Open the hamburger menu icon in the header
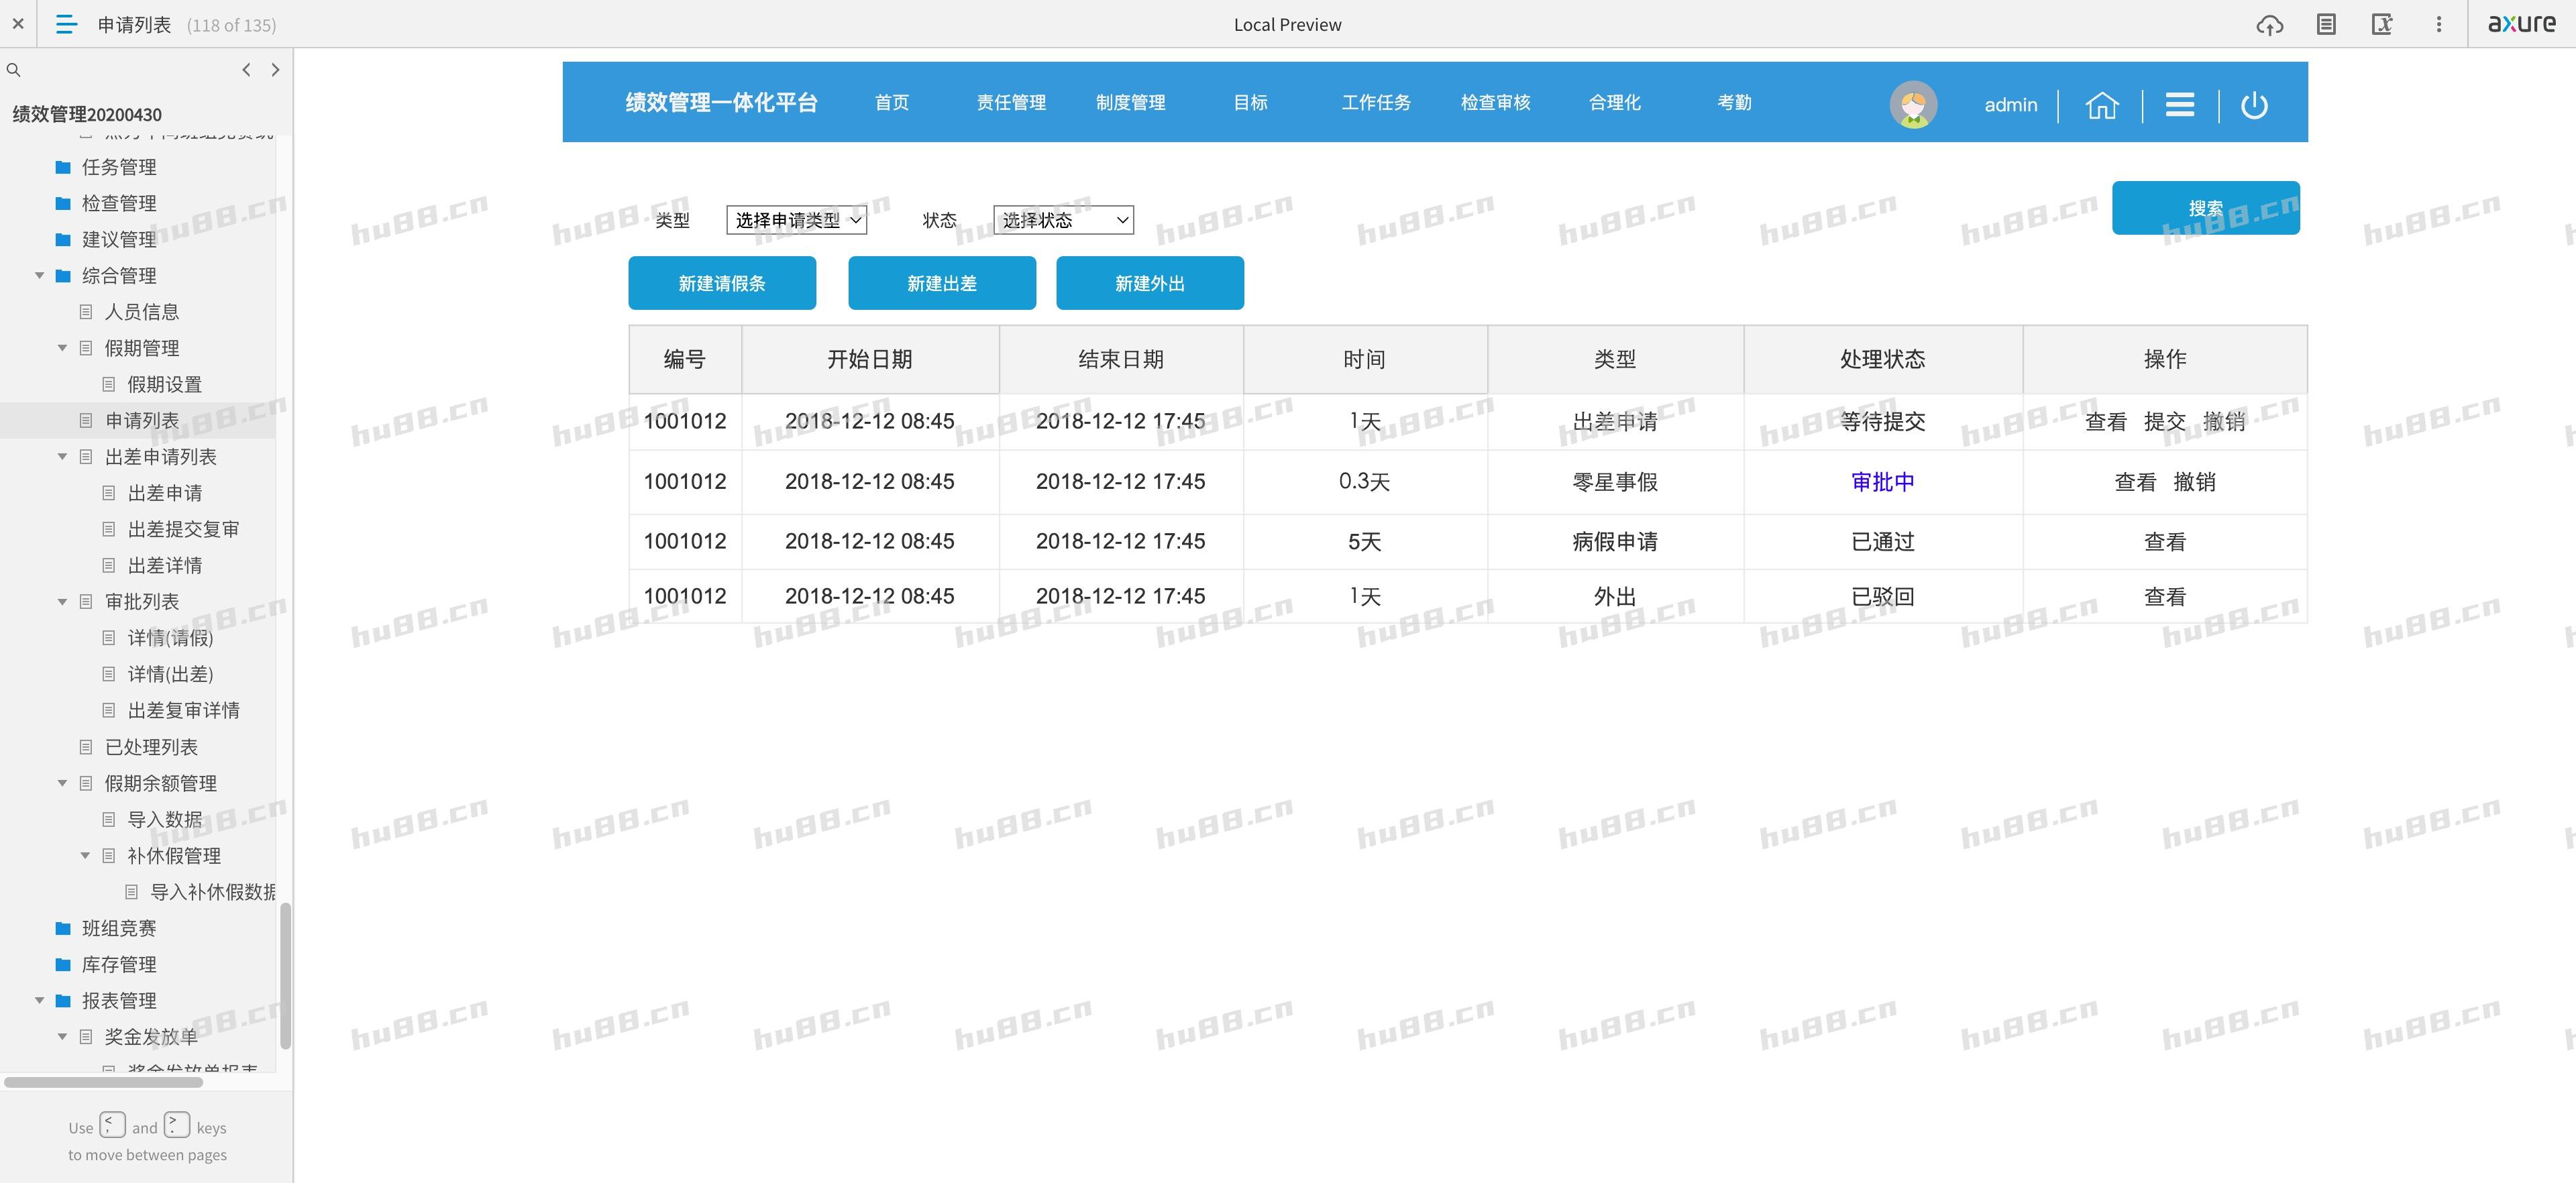The height and width of the screenshot is (1183, 2576). coord(2179,105)
